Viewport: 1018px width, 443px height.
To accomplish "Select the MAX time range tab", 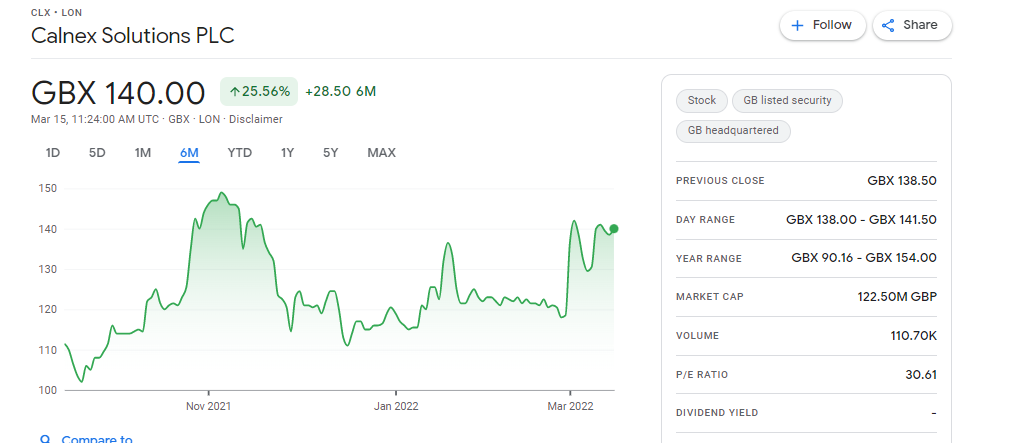I will [381, 153].
